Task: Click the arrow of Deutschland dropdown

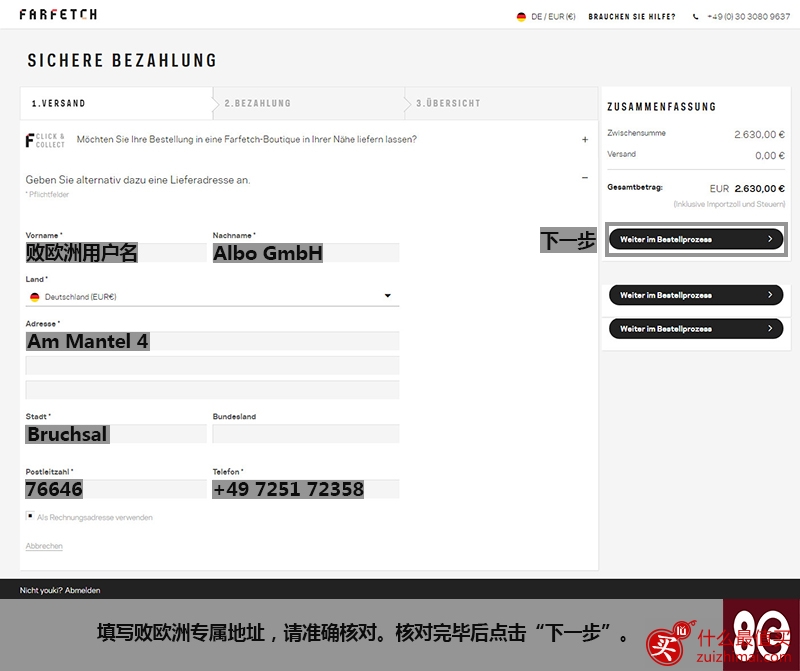Action: tap(388, 296)
